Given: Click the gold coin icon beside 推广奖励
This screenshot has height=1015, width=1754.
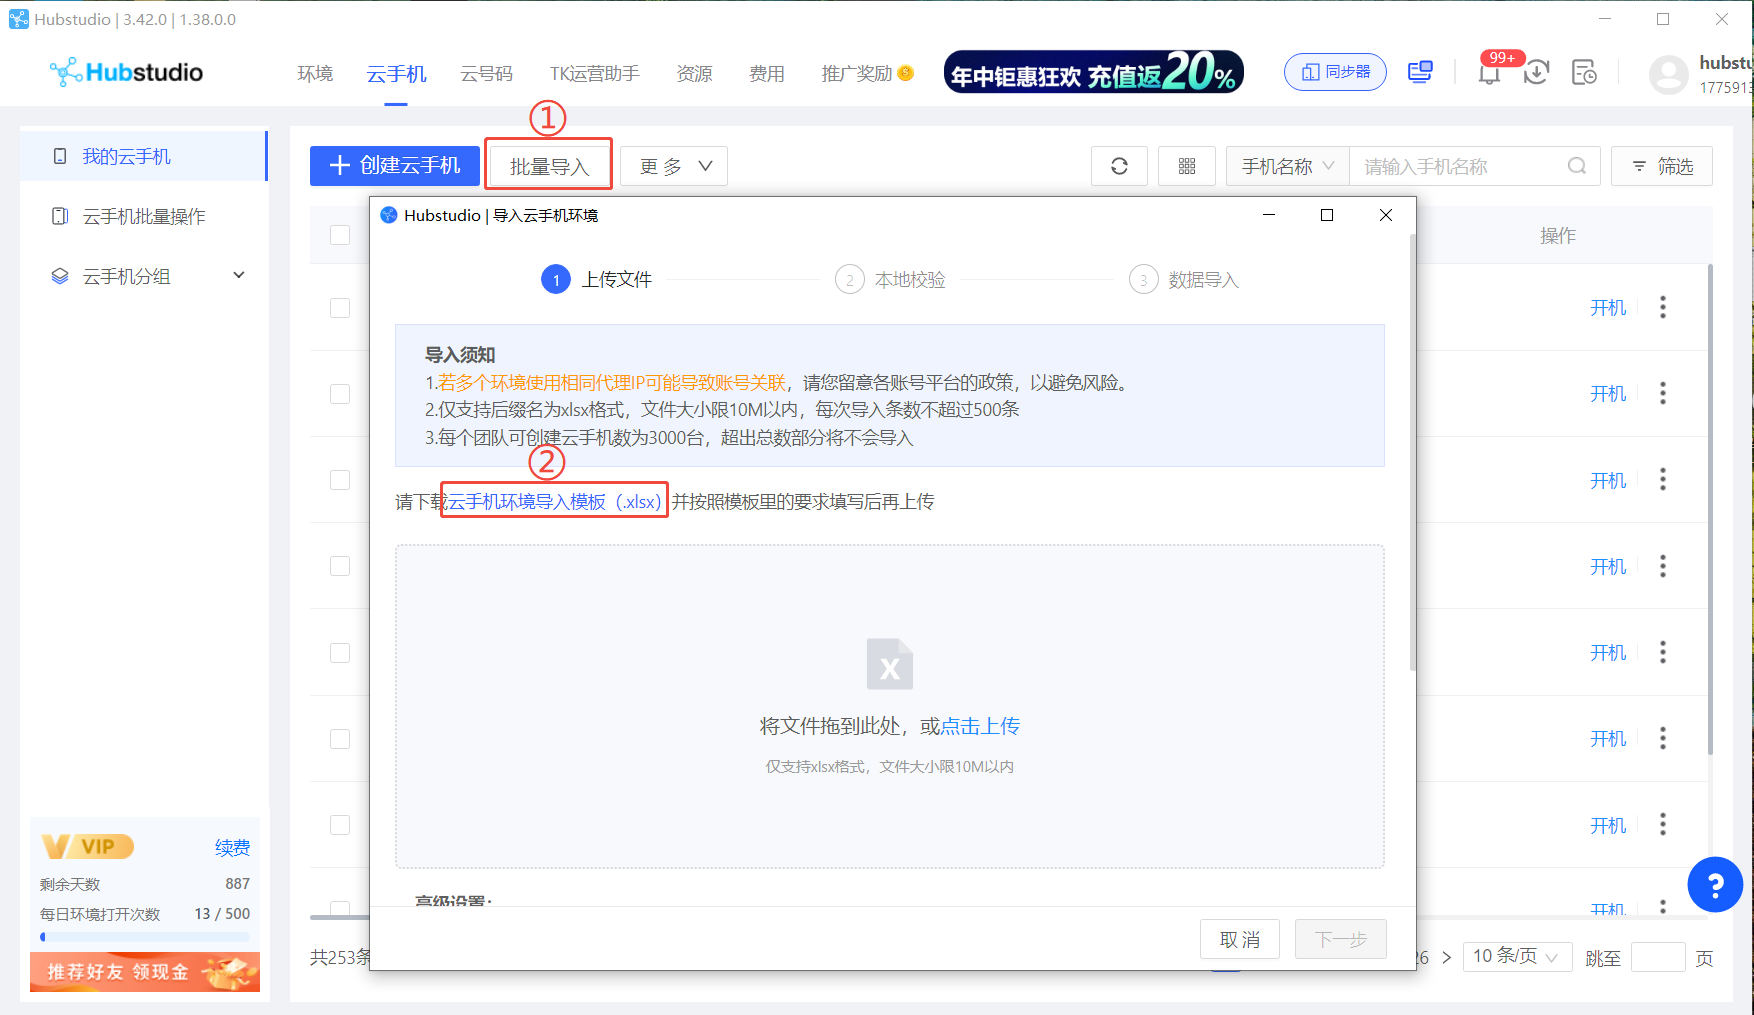Looking at the screenshot, I should (906, 73).
